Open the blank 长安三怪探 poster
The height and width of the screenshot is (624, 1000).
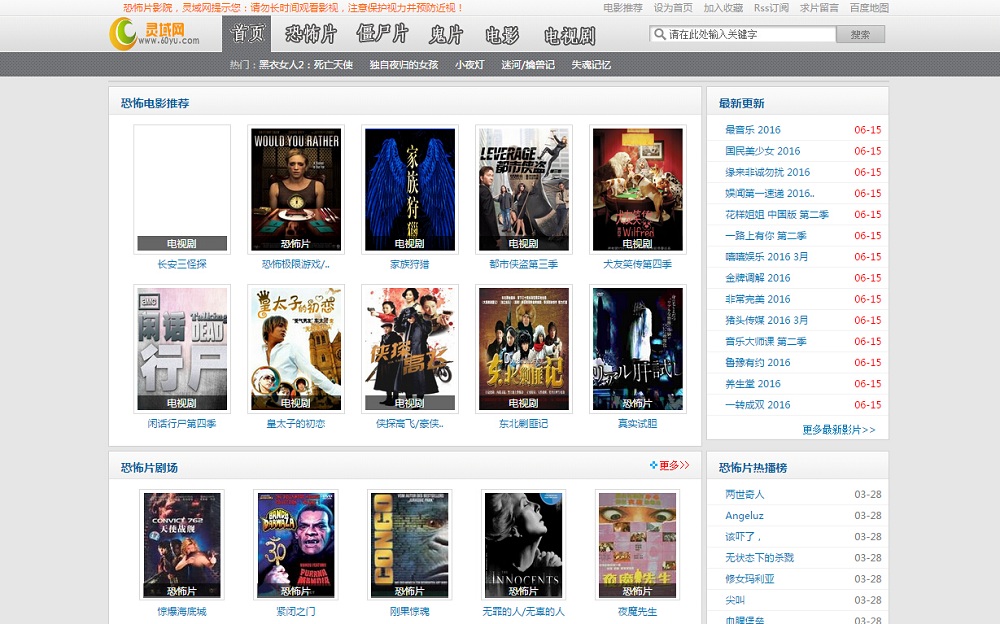(x=182, y=189)
